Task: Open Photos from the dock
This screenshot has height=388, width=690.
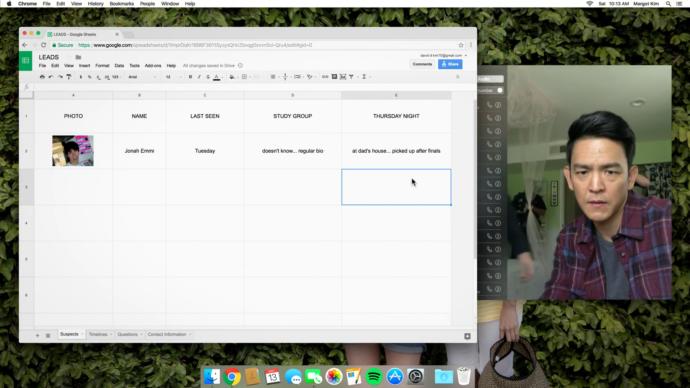Action: coord(334,377)
